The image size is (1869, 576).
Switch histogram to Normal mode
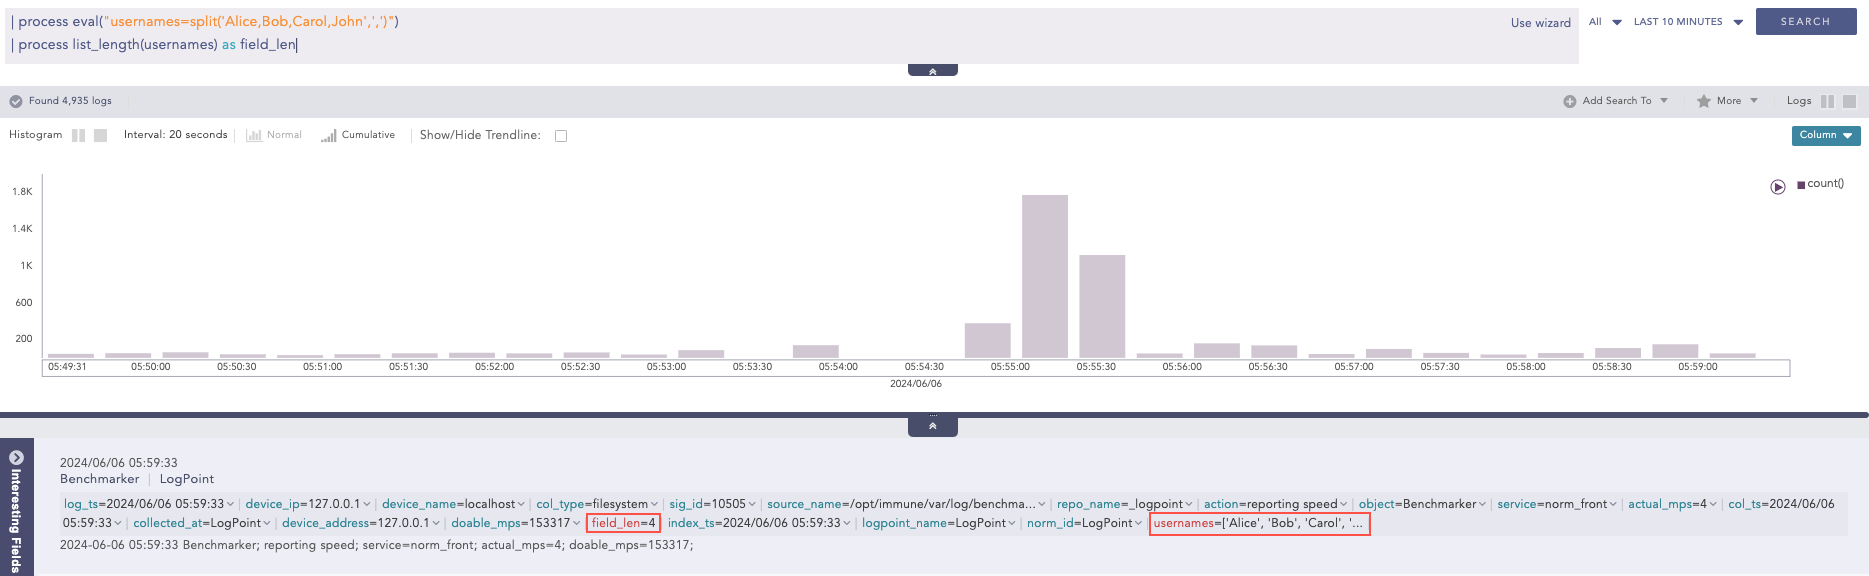pos(274,136)
